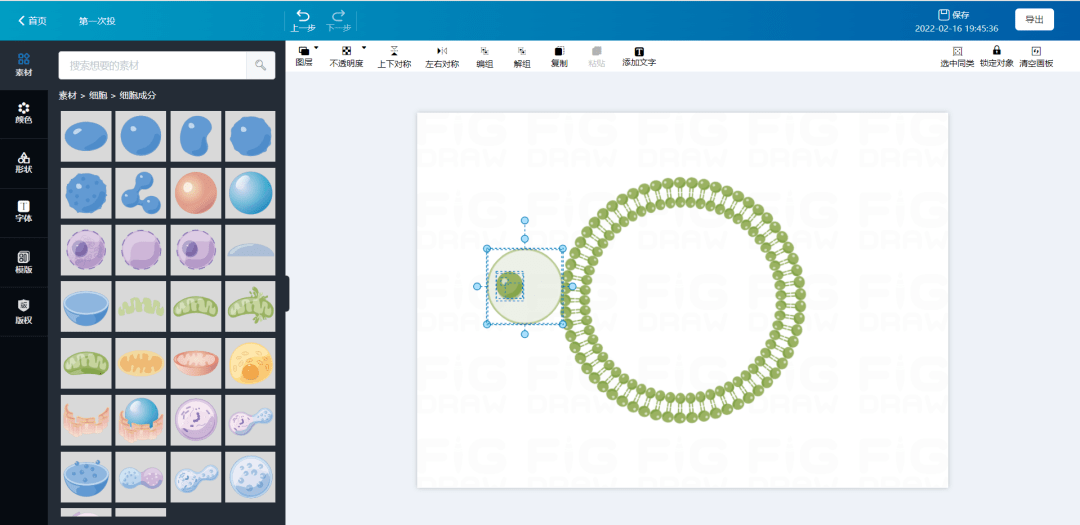This screenshot has width=1080, height=525.
Task: Select the orange sphere thumbnail
Action: pos(195,192)
